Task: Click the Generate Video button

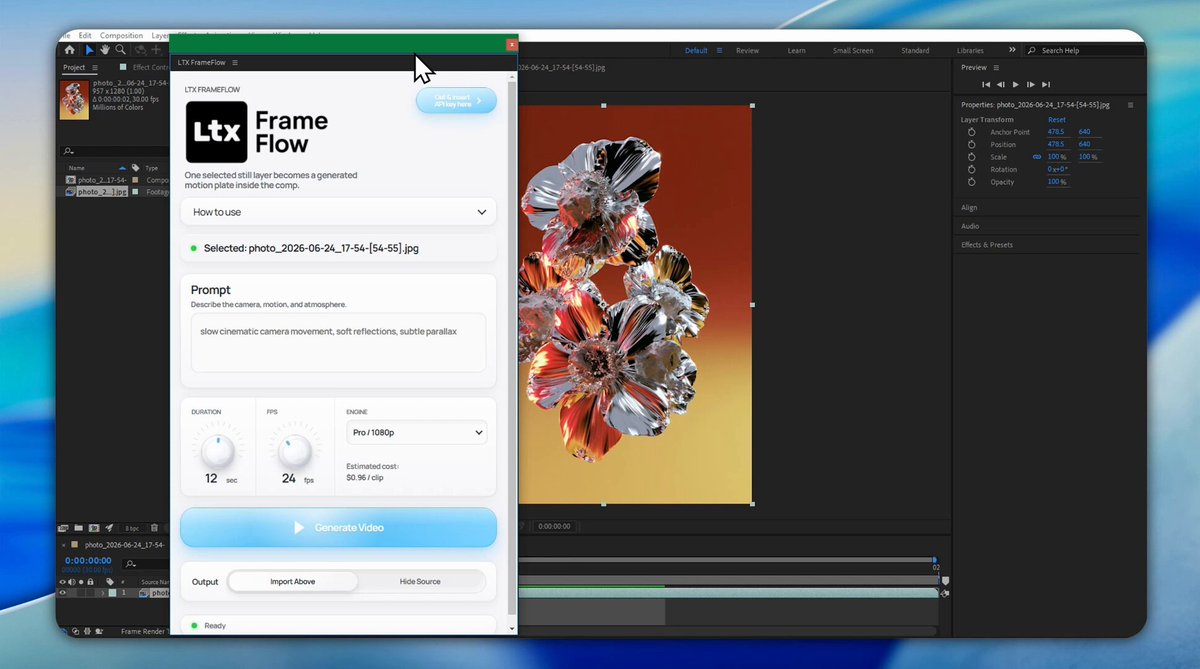Action: click(x=338, y=527)
